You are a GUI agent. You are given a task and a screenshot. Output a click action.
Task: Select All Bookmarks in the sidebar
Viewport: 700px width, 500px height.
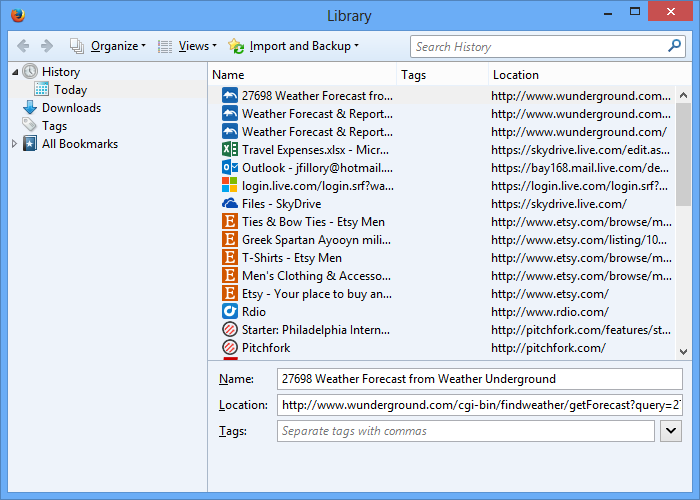(80, 144)
